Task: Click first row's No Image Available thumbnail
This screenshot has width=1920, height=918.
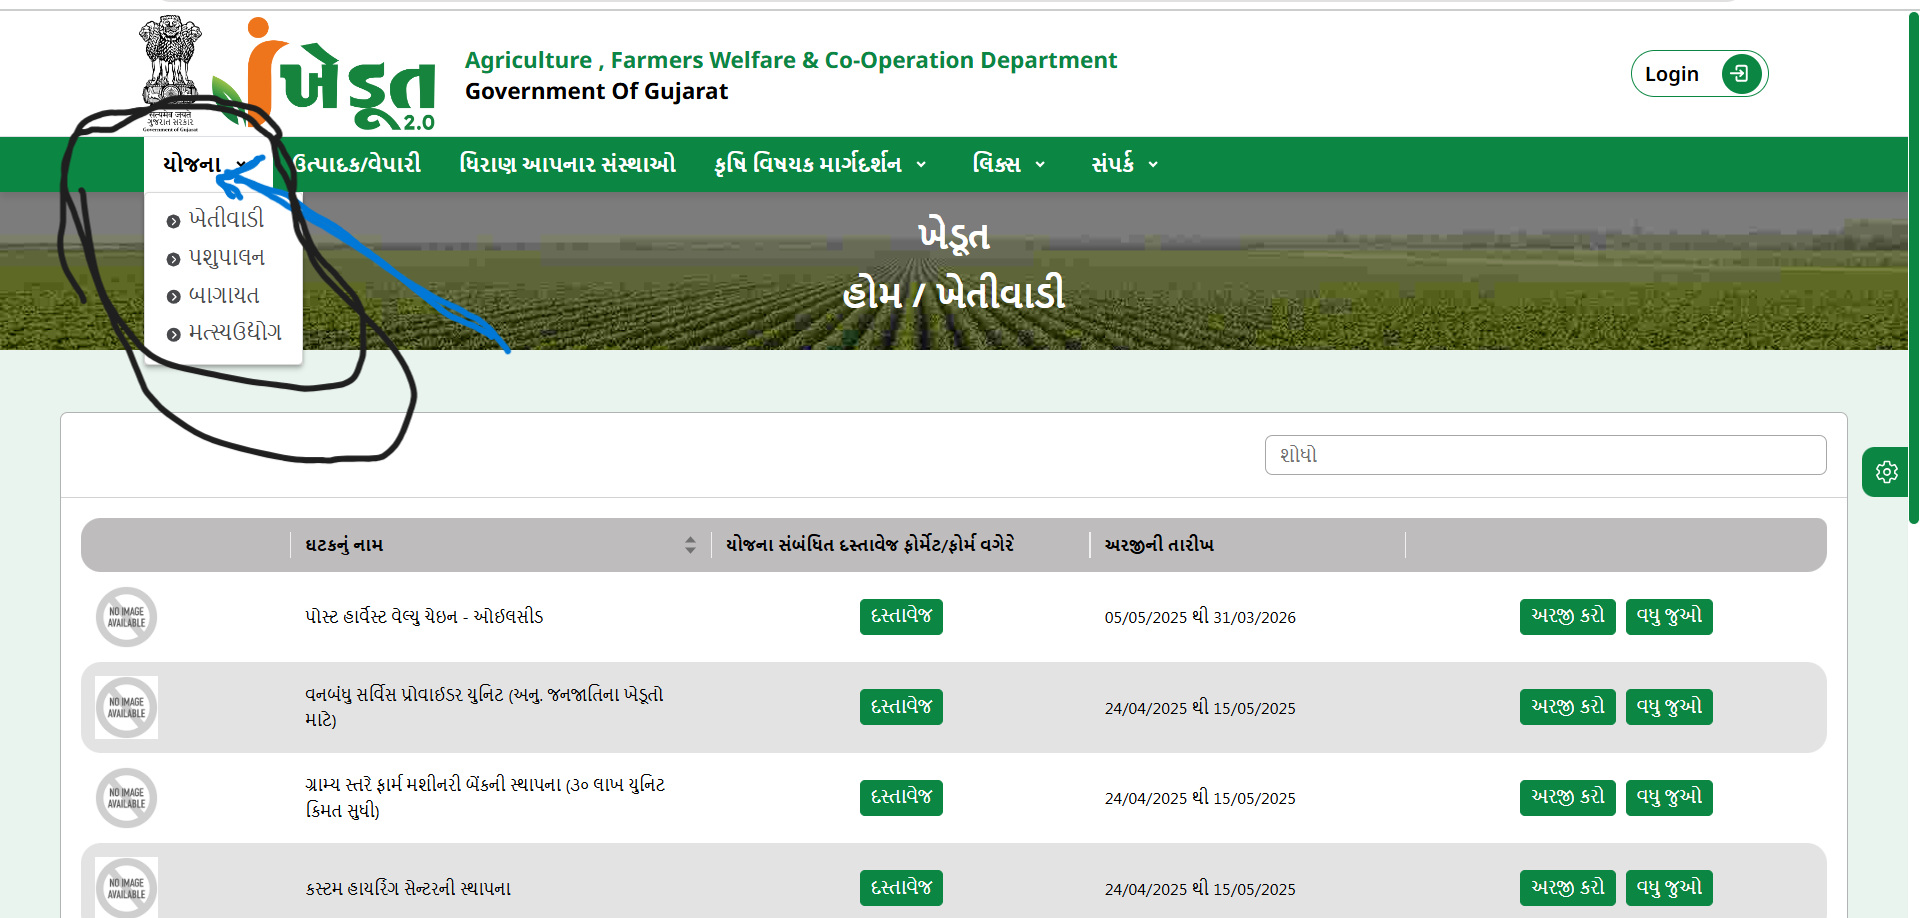Action: click(126, 617)
